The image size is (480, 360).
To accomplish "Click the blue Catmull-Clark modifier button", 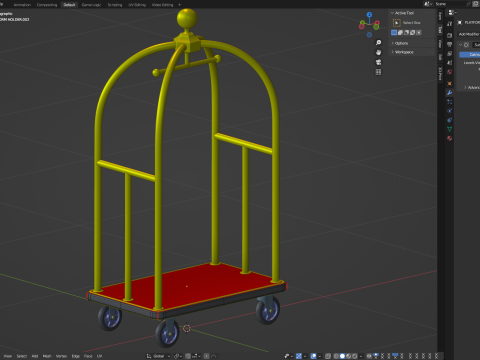I will coord(470,54).
